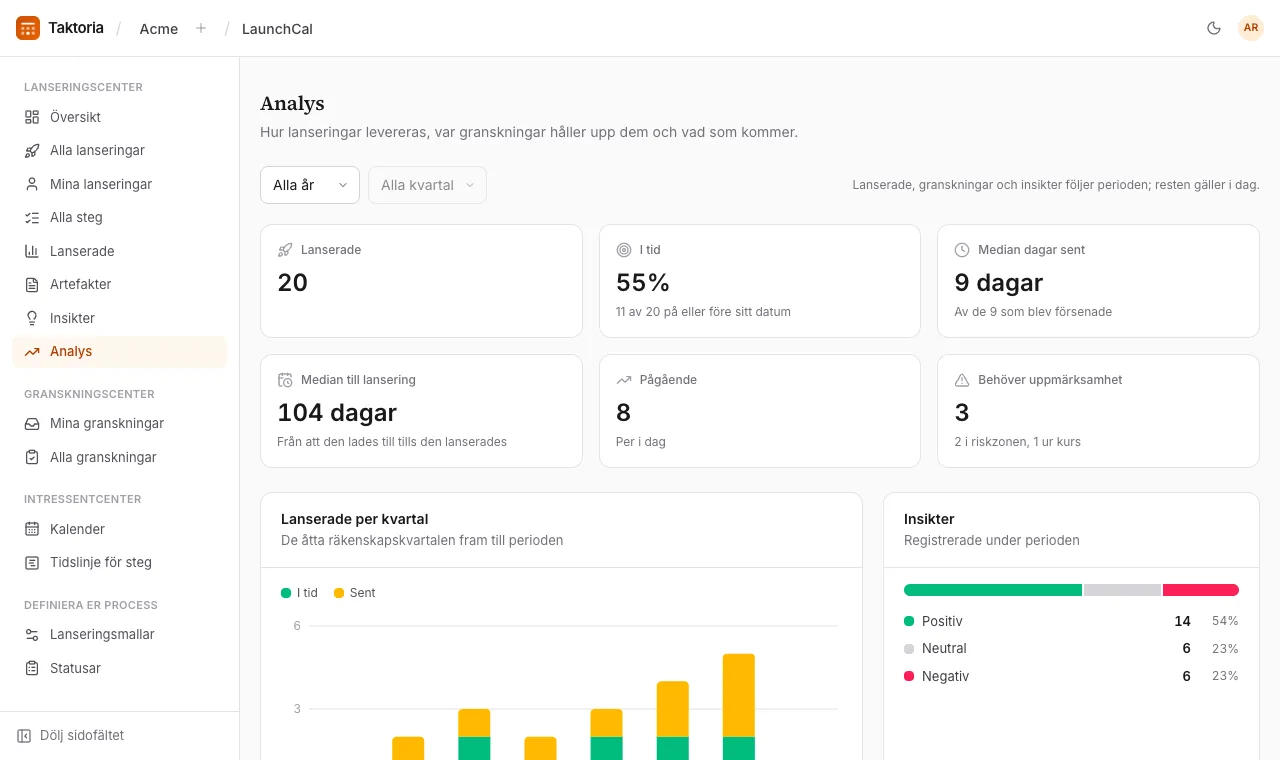This screenshot has width=1280, height=760.
Task: Open the Alla kvartal quarter dropdown
Action: coord(428,185)
